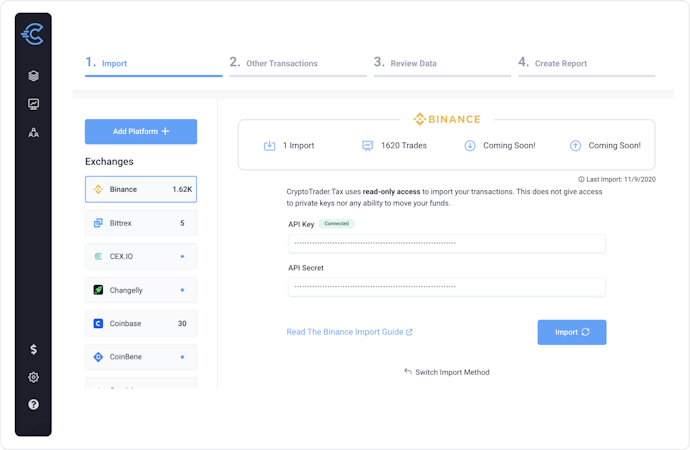Click the CoinBene logo icon
Image resolution: width=690 pixels, height=450 pixels.
[x=98, y=357]
